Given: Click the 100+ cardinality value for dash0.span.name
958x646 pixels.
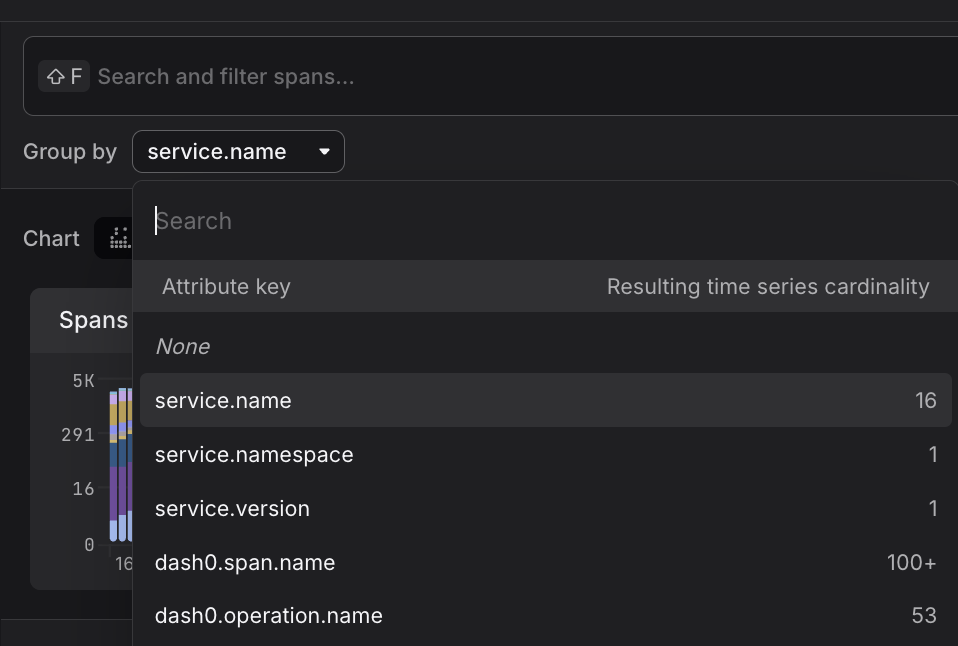Looking at the screenshot, I should [911, 563].
